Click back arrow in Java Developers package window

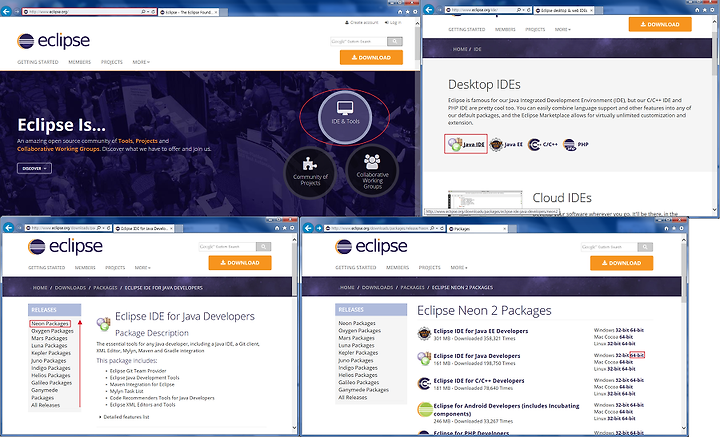click(8, 228)
